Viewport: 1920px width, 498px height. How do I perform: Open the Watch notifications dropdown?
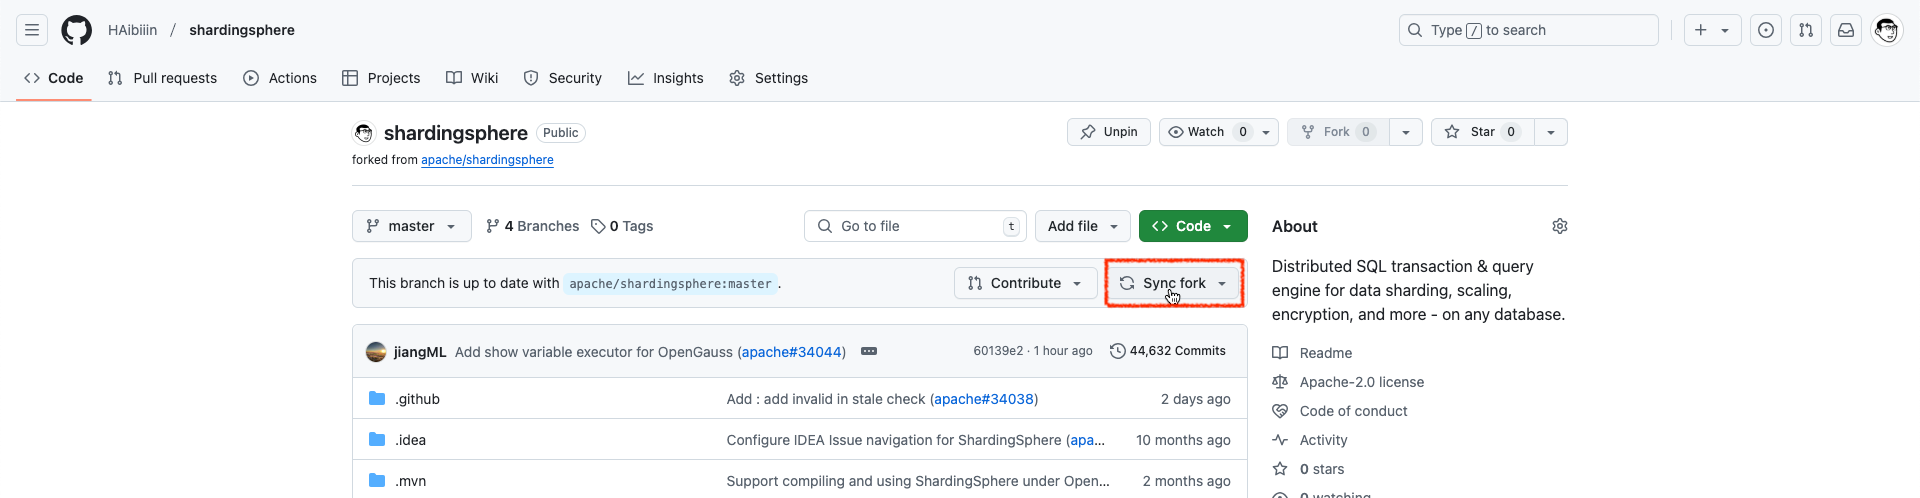[1219, 132]
